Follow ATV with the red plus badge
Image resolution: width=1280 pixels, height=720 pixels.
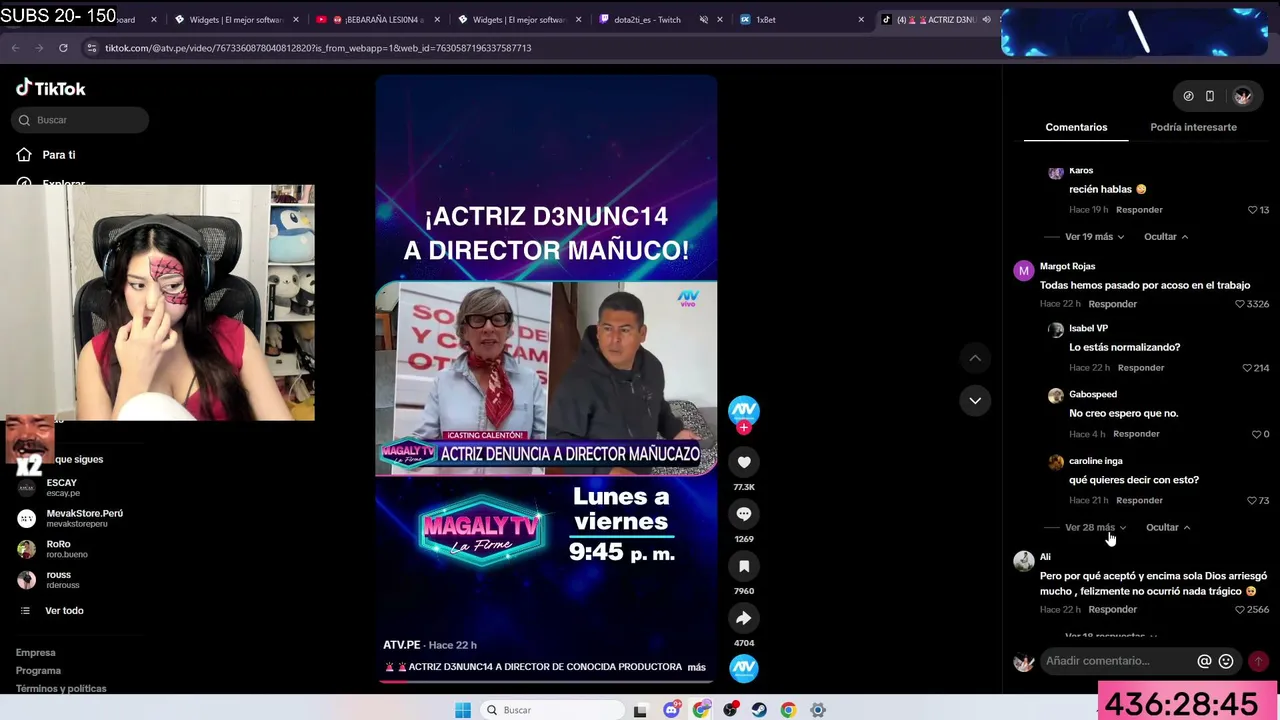click(x=744, y=428)
